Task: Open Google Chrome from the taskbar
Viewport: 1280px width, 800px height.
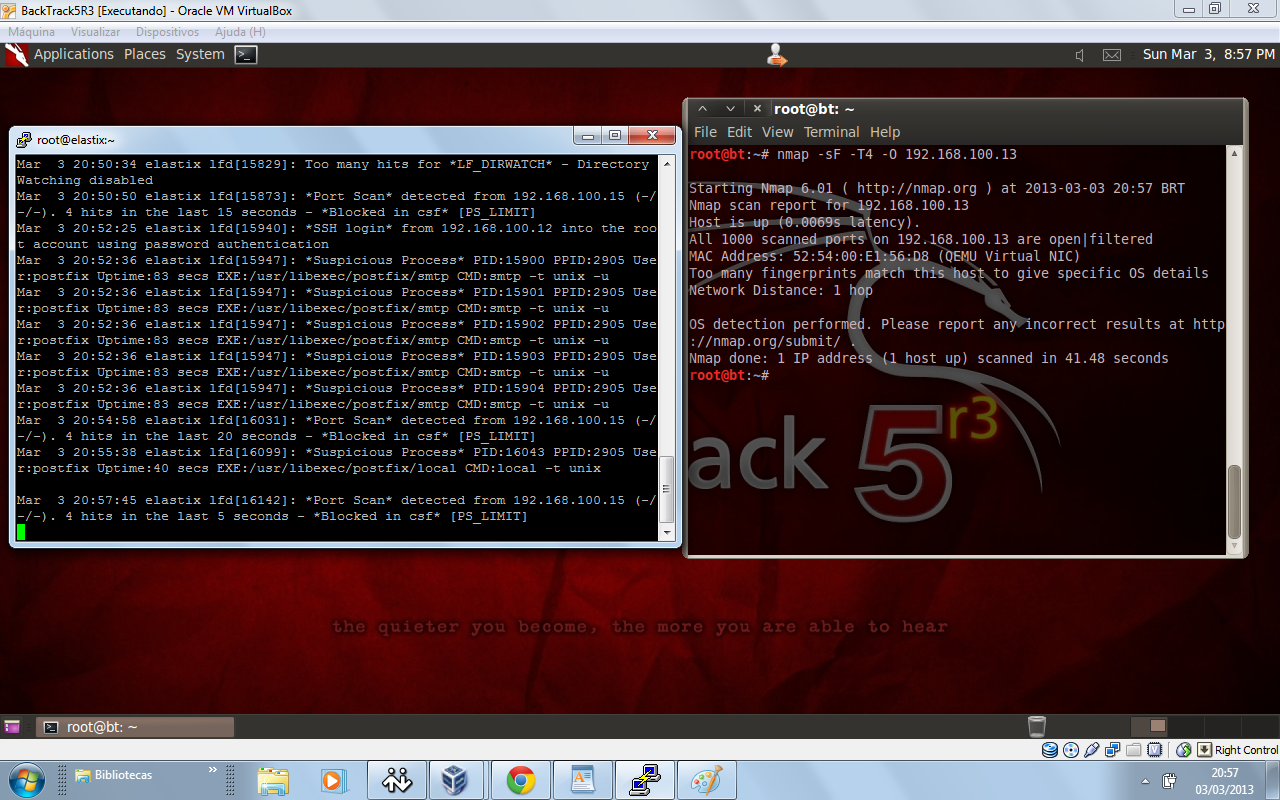Action: point(520,781)
